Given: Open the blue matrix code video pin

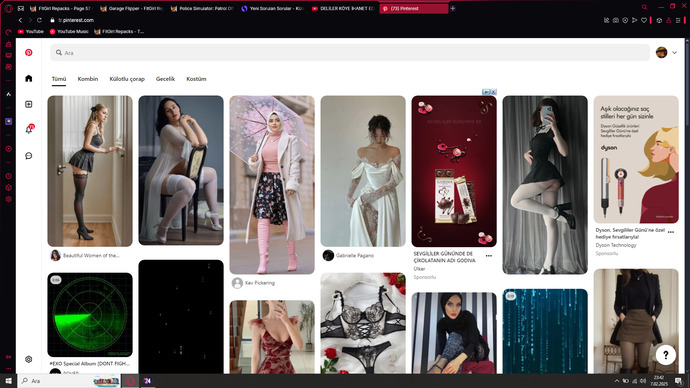Looking at the screenshot, I should (545, 331).
